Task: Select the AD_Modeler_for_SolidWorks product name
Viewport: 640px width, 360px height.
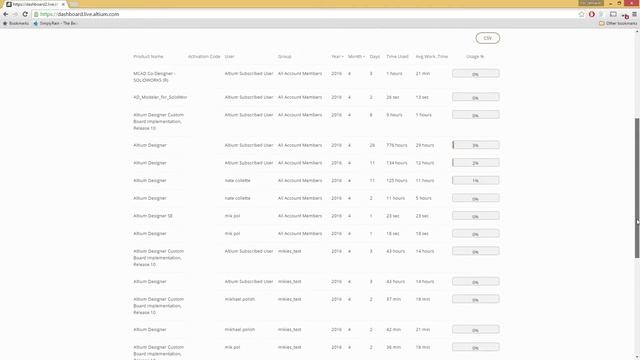Action: (x=160, y=97)
